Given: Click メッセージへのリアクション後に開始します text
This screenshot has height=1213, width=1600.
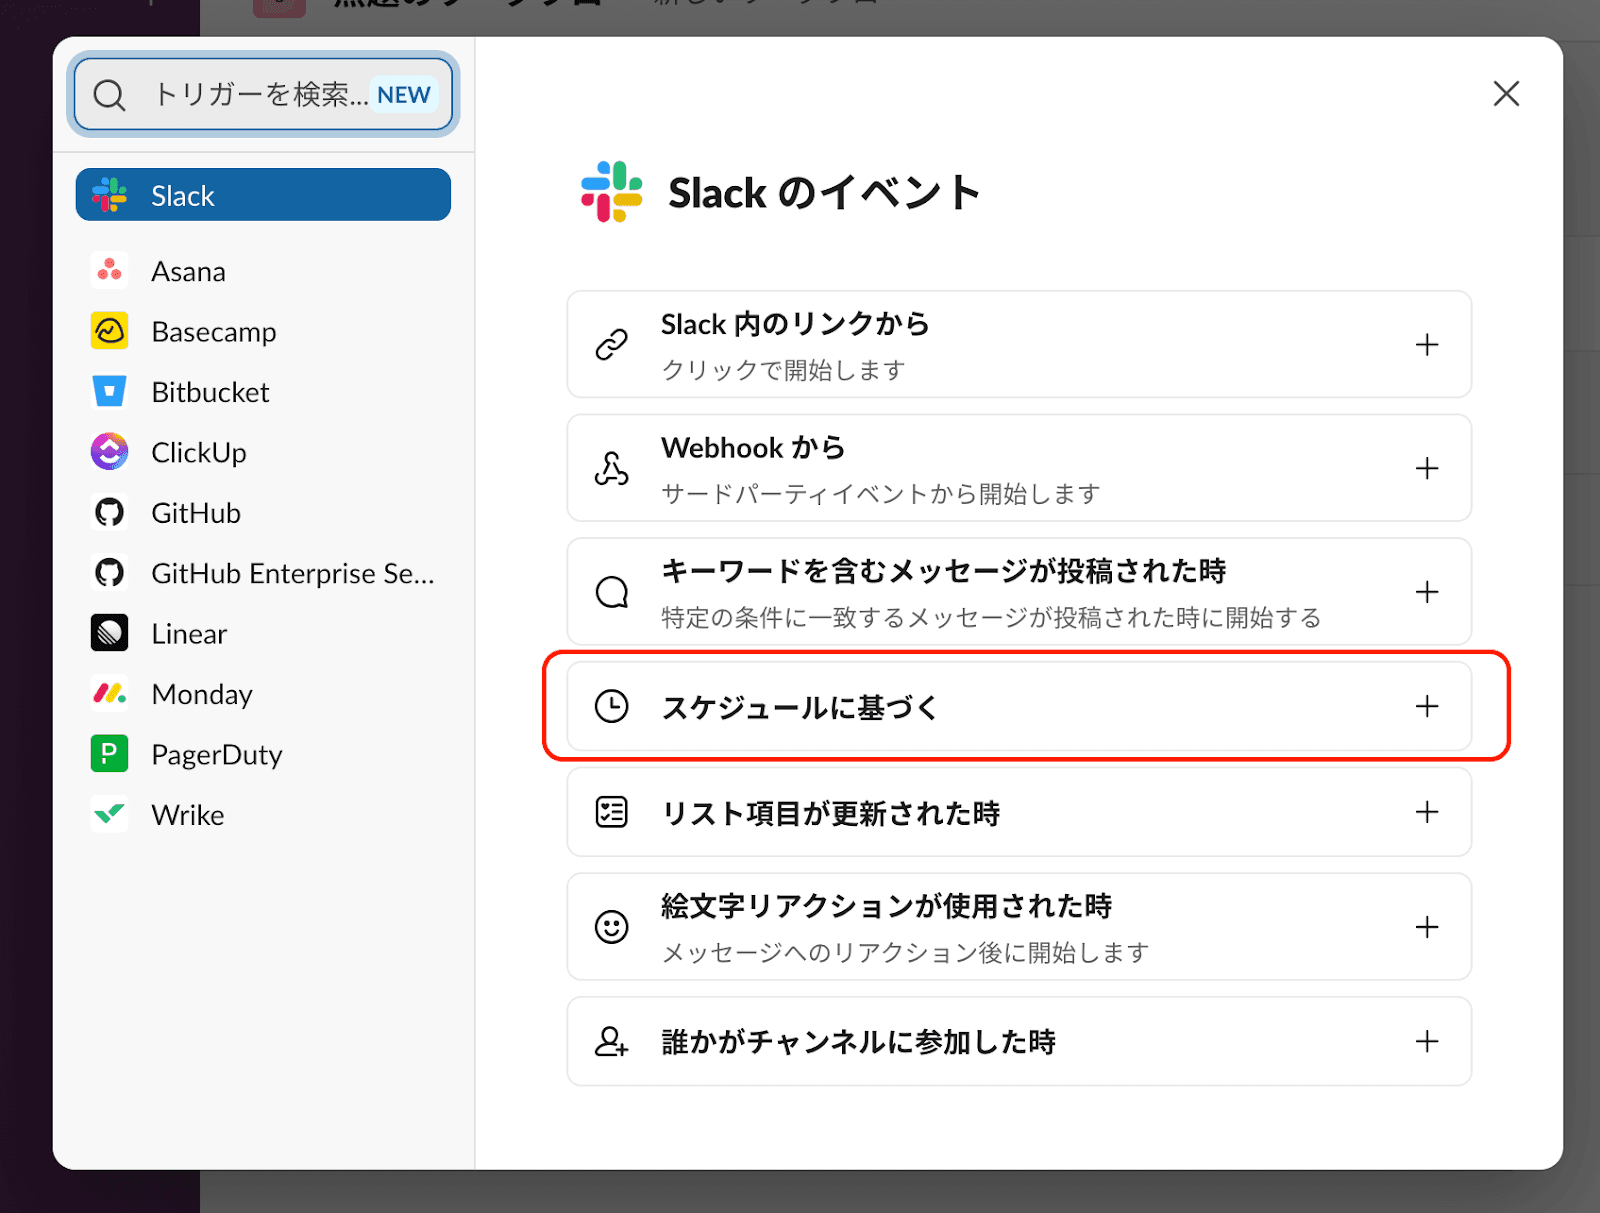Looking at the screenshot, I should (x=905, y=953).
